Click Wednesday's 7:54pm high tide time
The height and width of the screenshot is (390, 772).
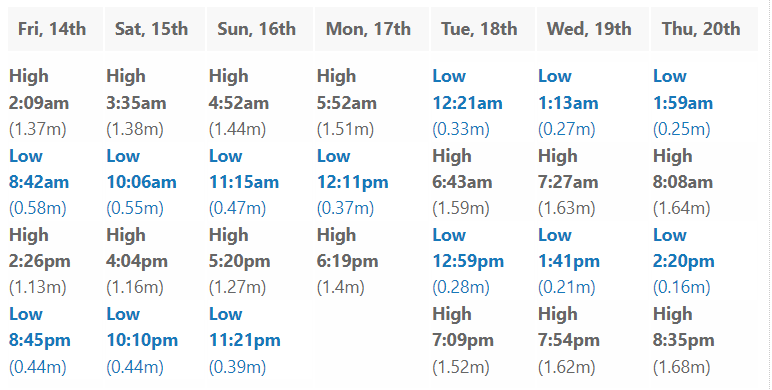pos(569,340)
